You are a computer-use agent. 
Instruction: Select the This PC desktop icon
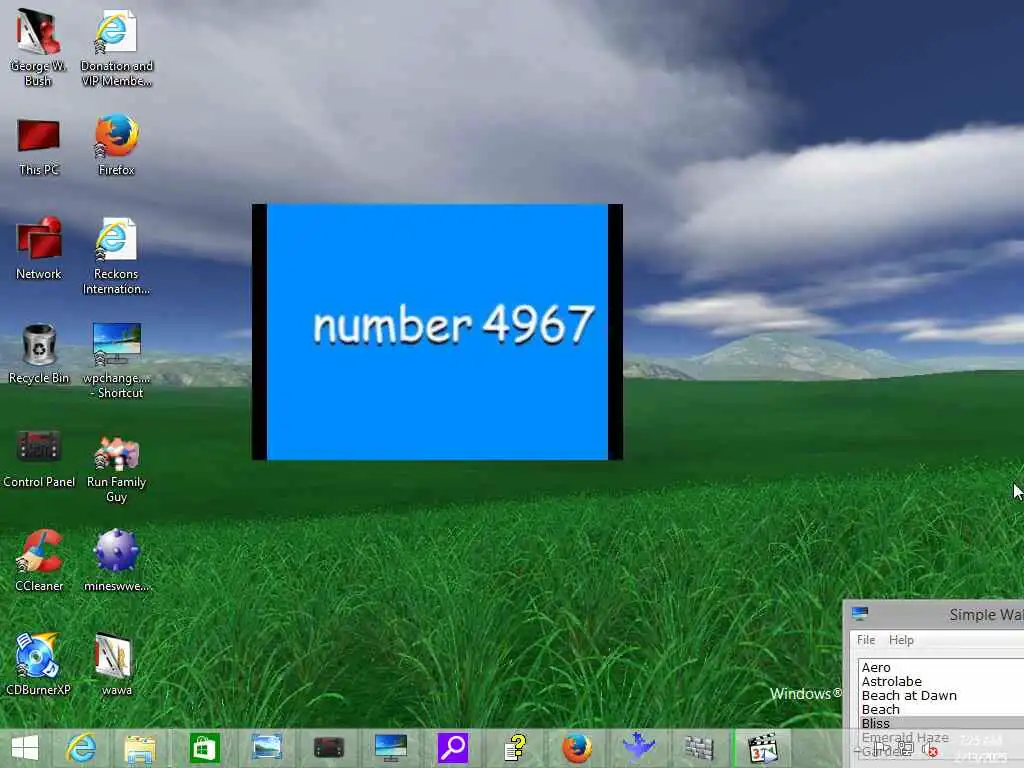(x=39, y=146)
